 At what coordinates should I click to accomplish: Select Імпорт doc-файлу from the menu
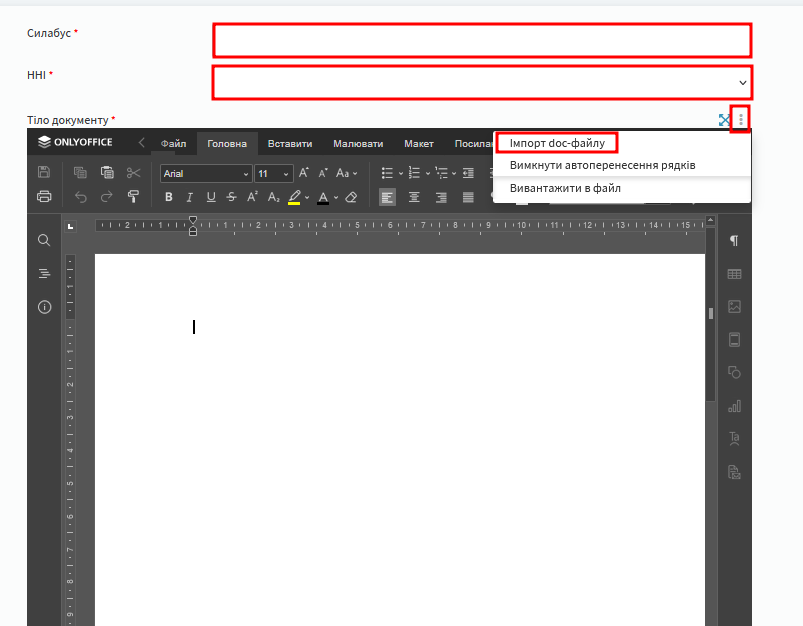(557, 143)
